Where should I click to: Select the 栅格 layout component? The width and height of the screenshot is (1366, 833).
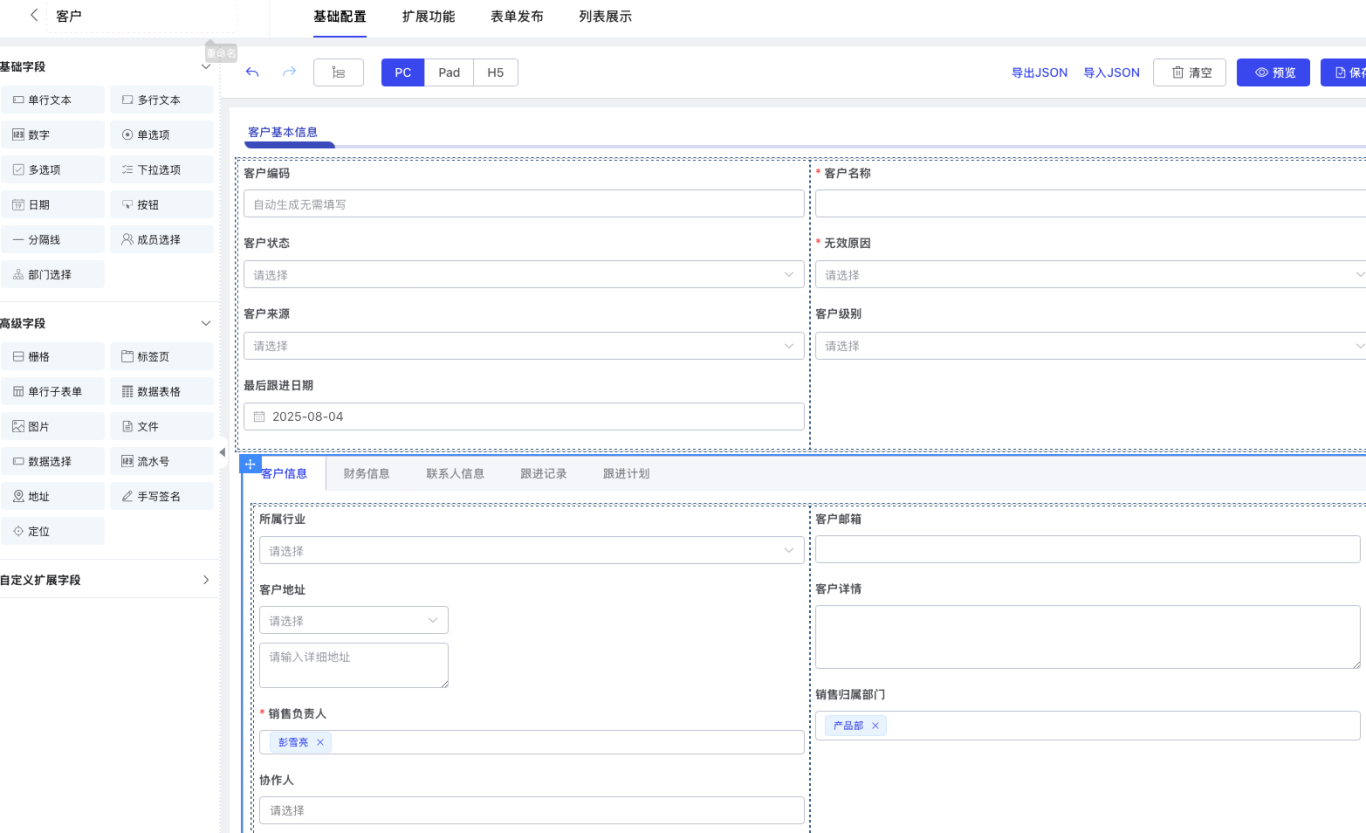[x=52, y=357]
